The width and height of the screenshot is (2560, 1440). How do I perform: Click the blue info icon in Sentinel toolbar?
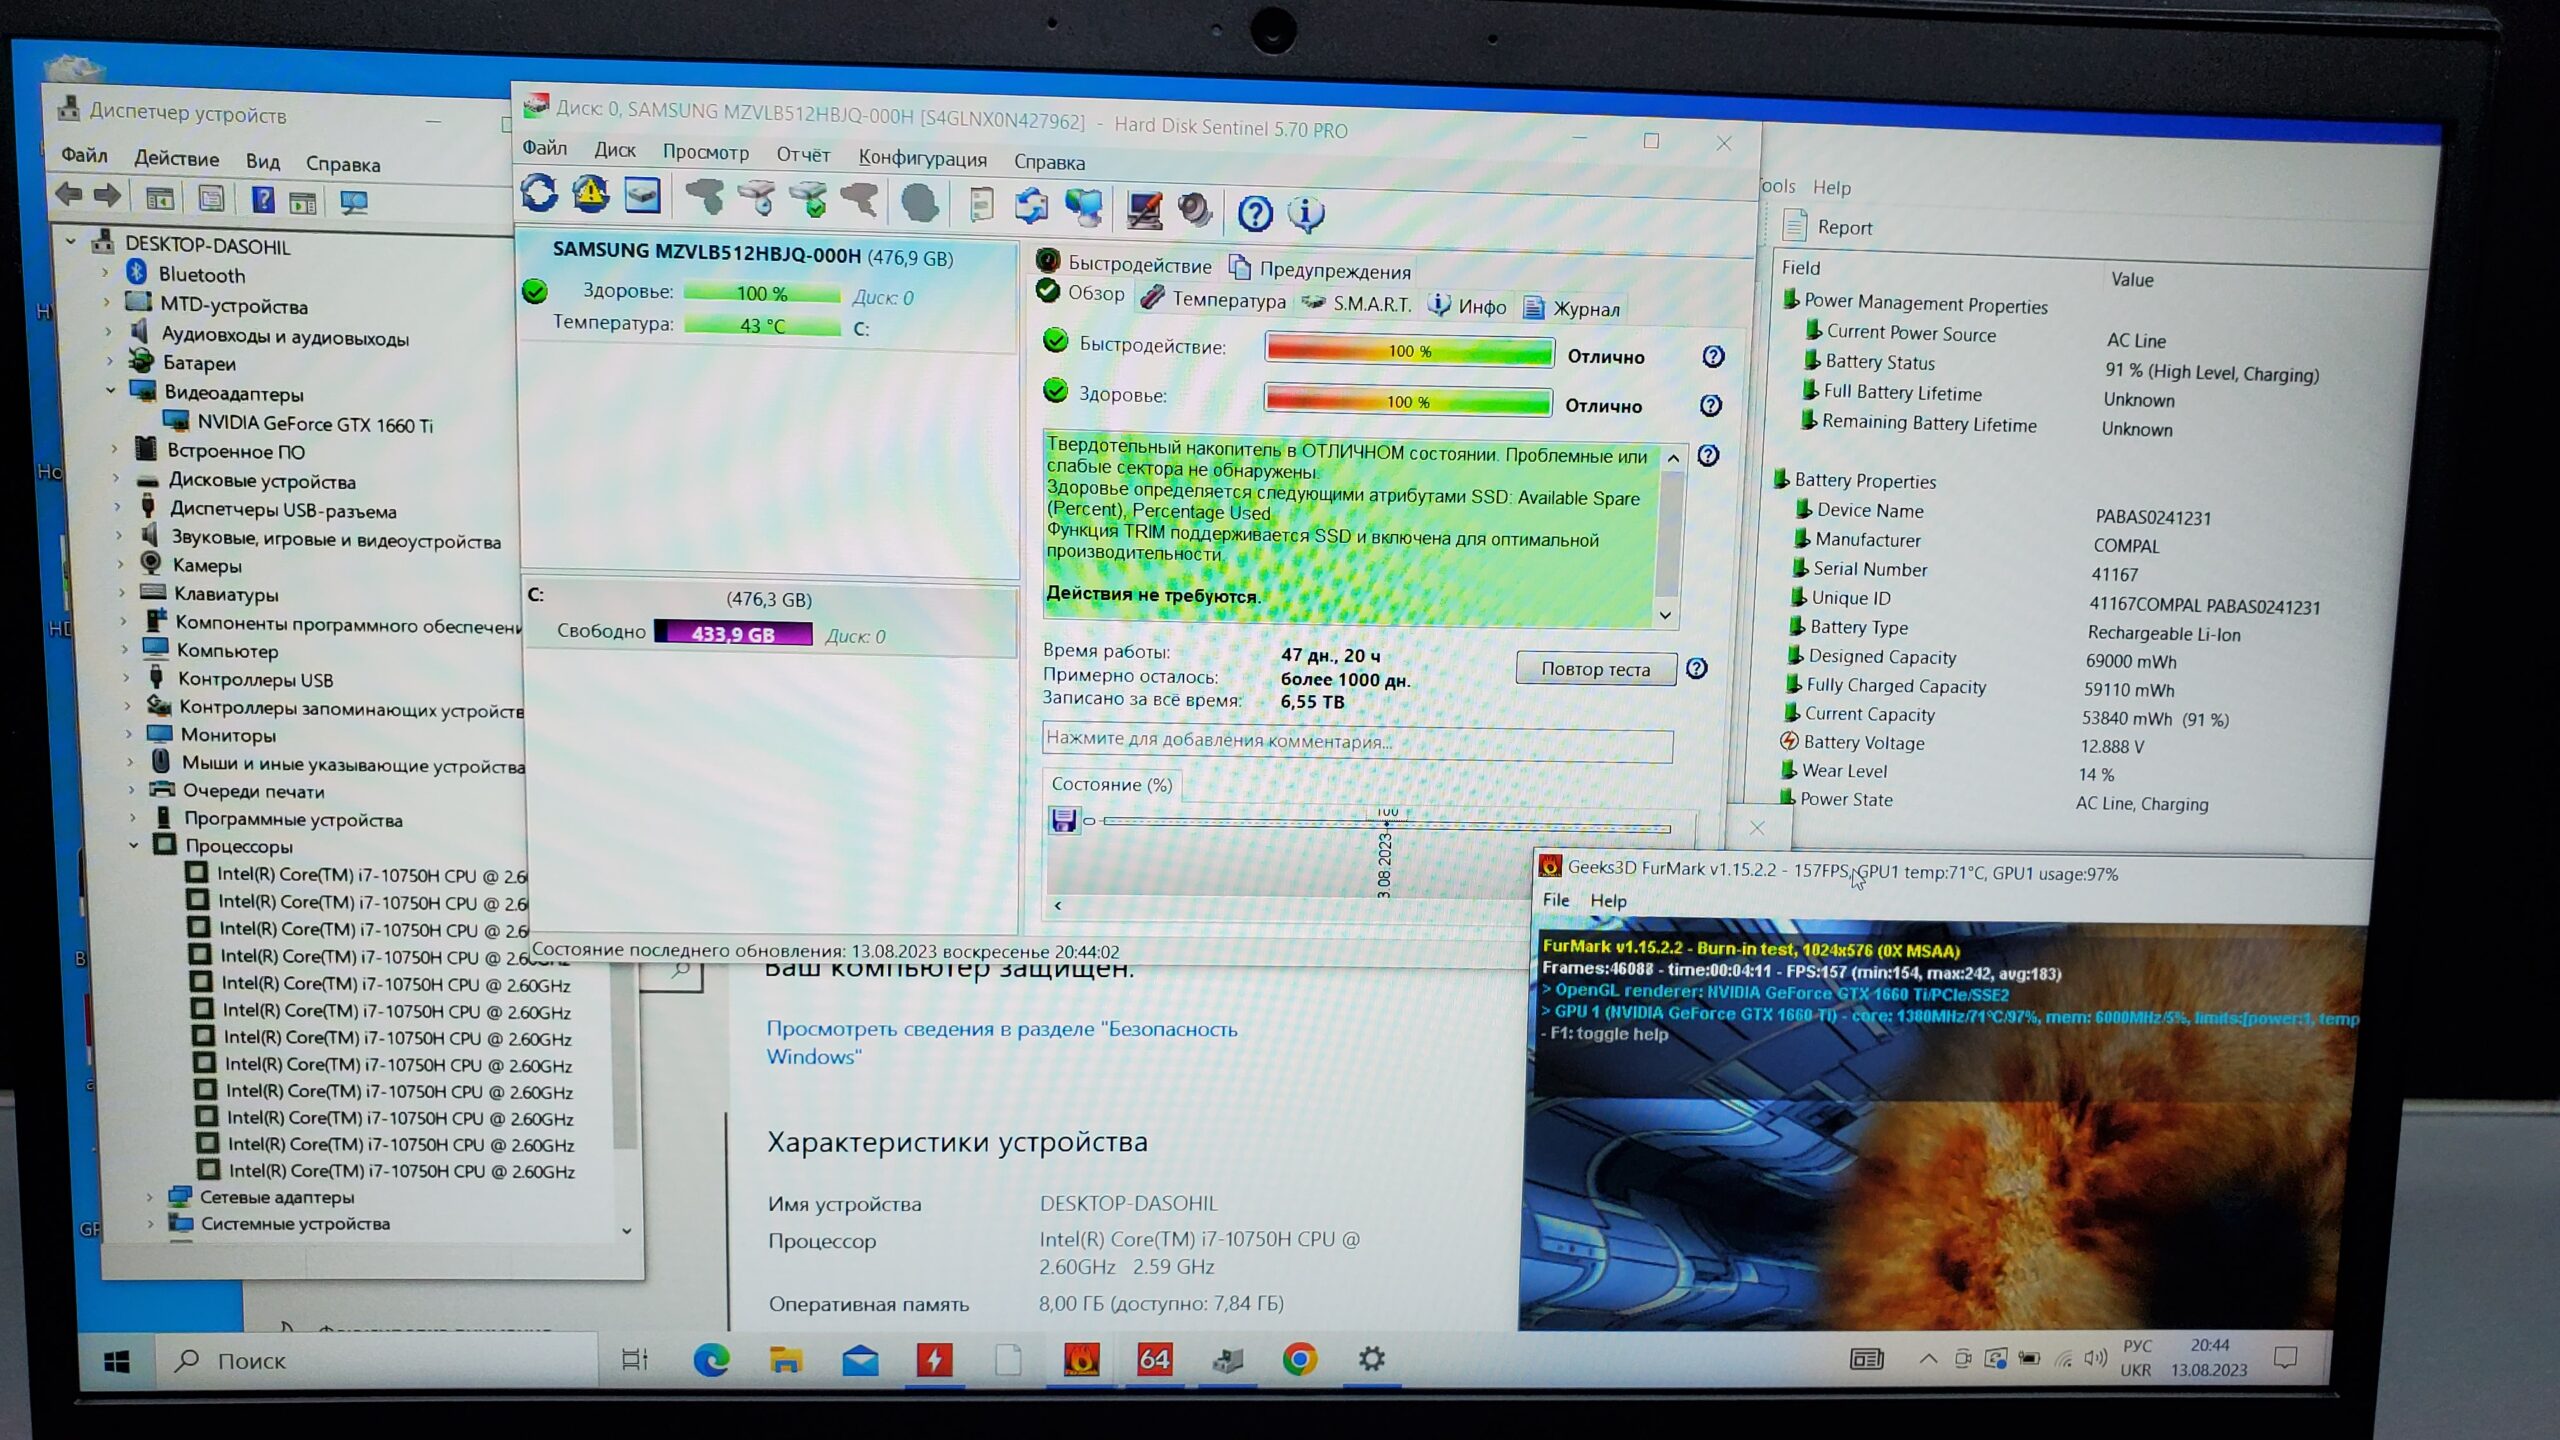[1305, 213]
